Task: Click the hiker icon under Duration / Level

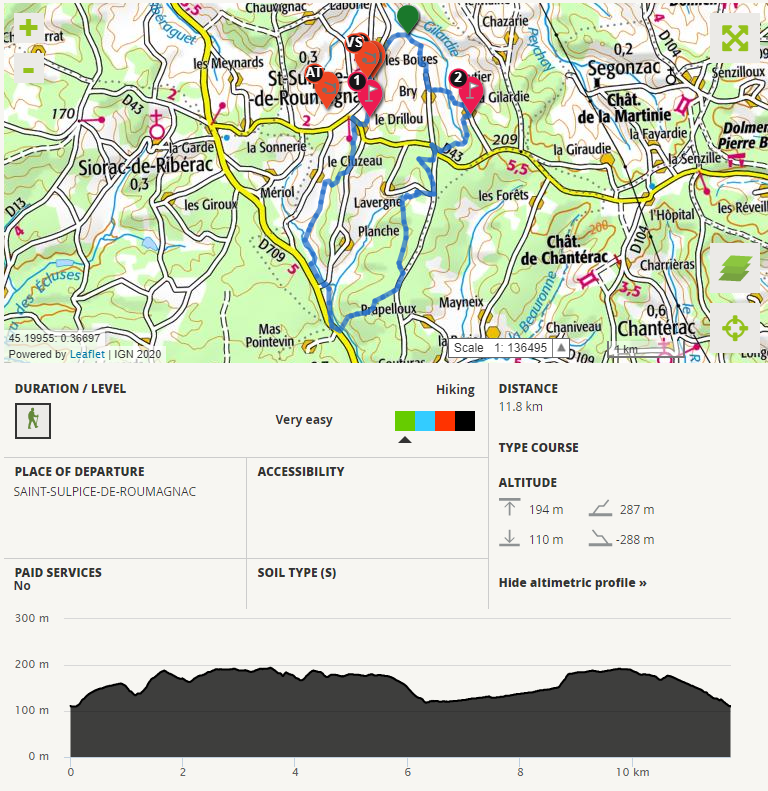Action: (x=33, y=420)
